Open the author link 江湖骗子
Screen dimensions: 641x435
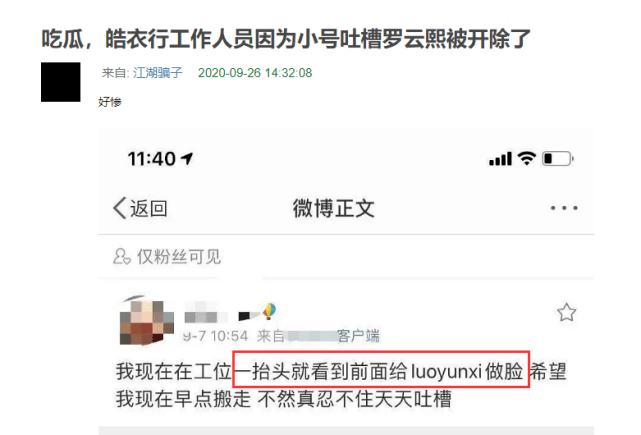click(158, 73)
